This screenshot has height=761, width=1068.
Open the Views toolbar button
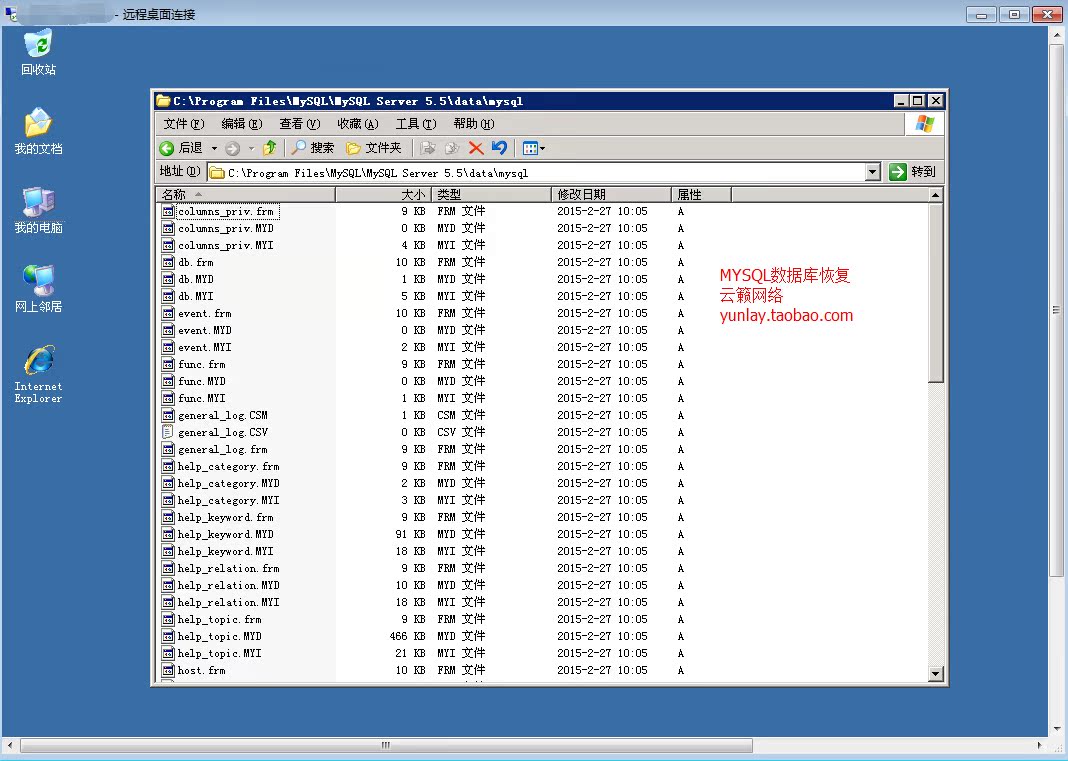pos(533,148)
